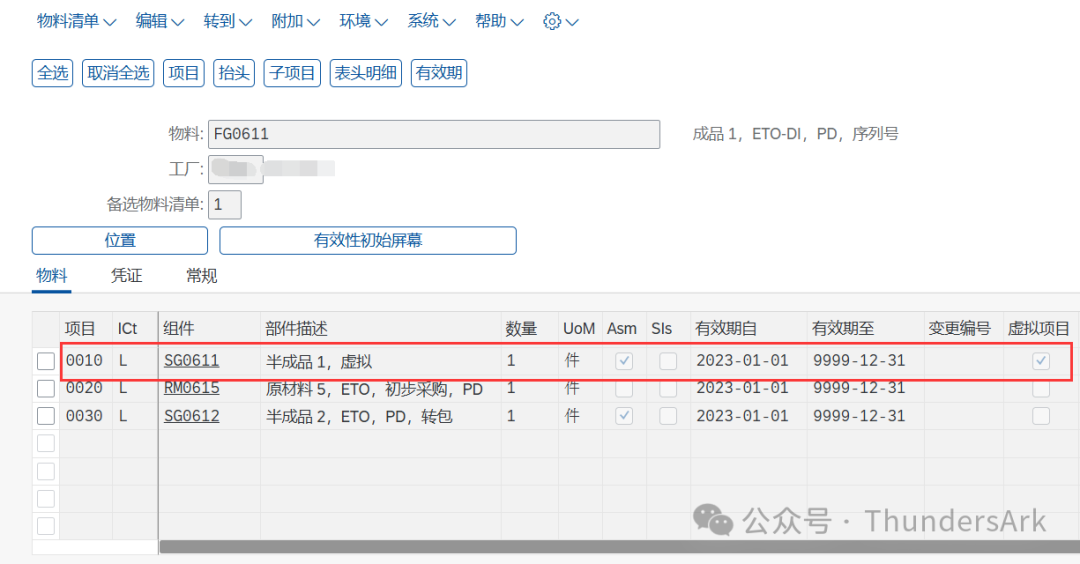
Task: Open the settings gear menu
Action: click(560, 21)
